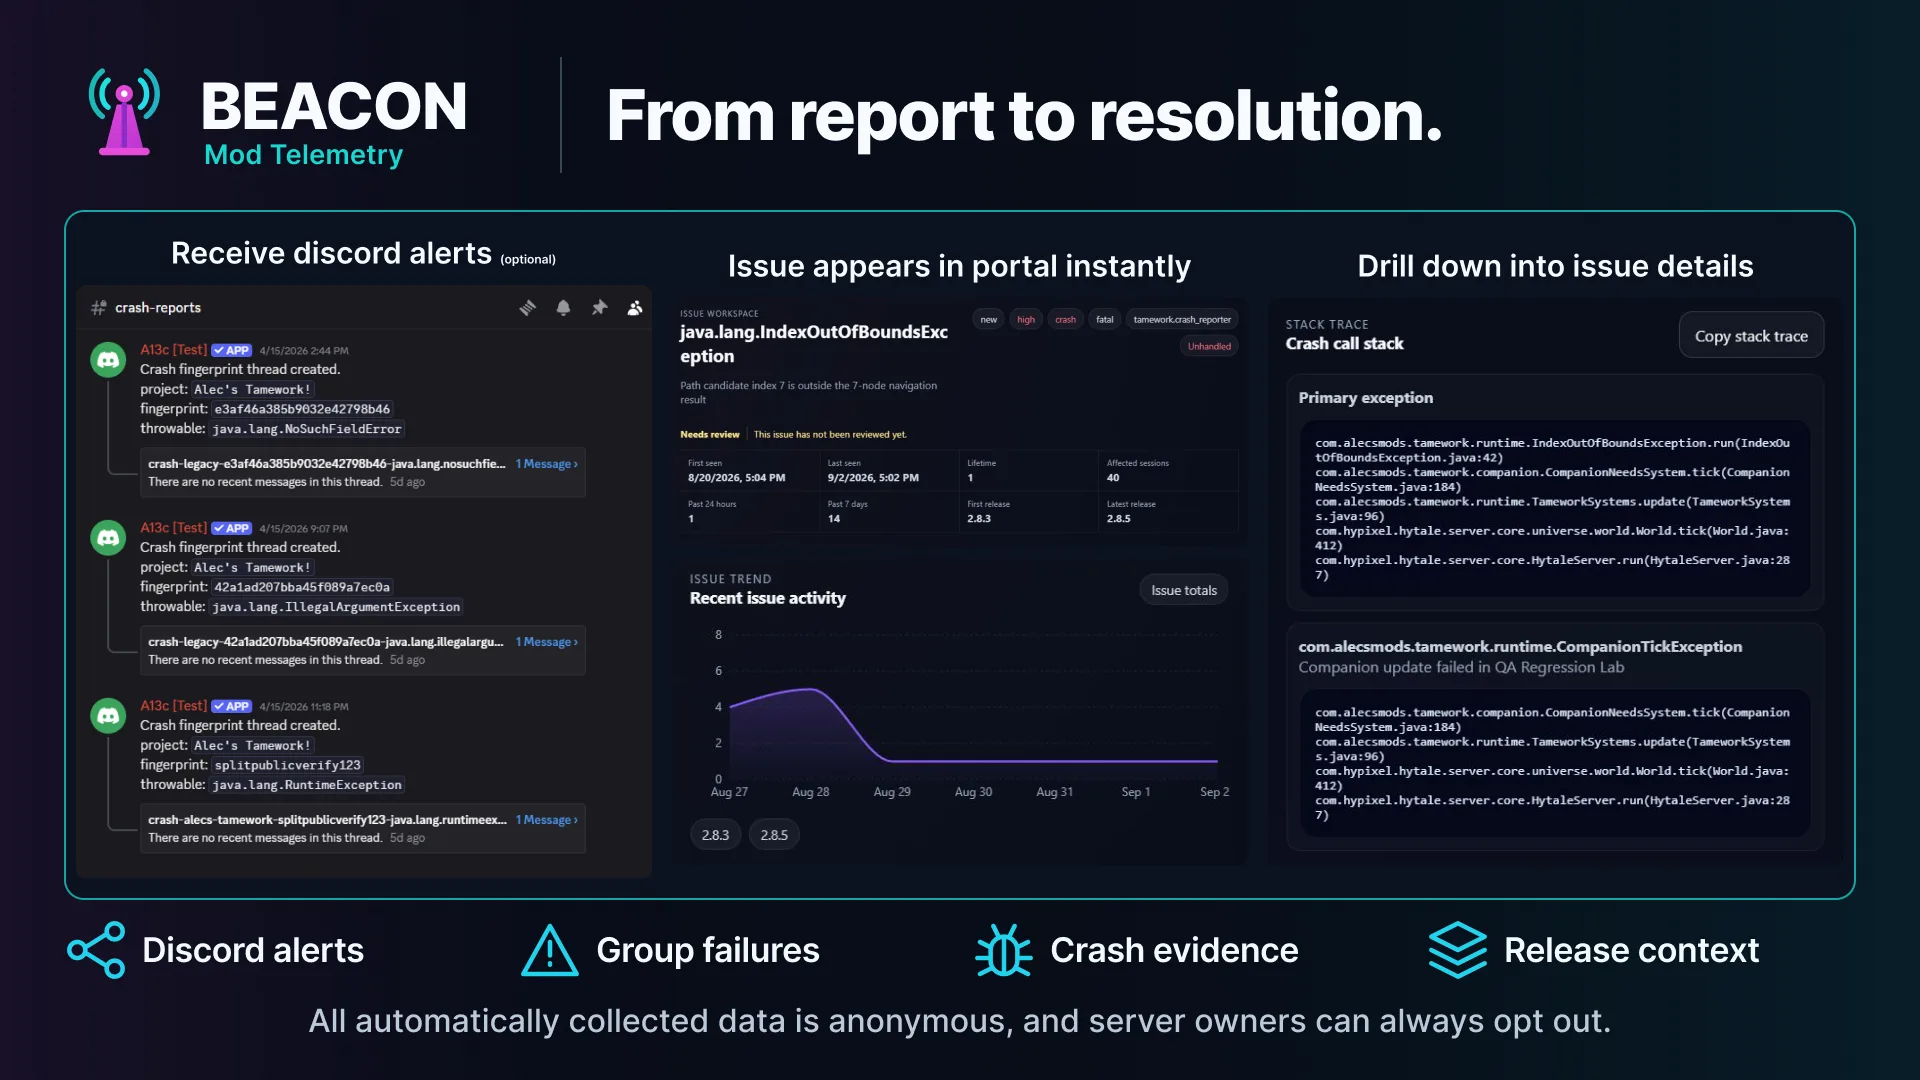The image size is (1920, 1080).
Task: Click the 'high' severity tag
Action: [1026, 320]
